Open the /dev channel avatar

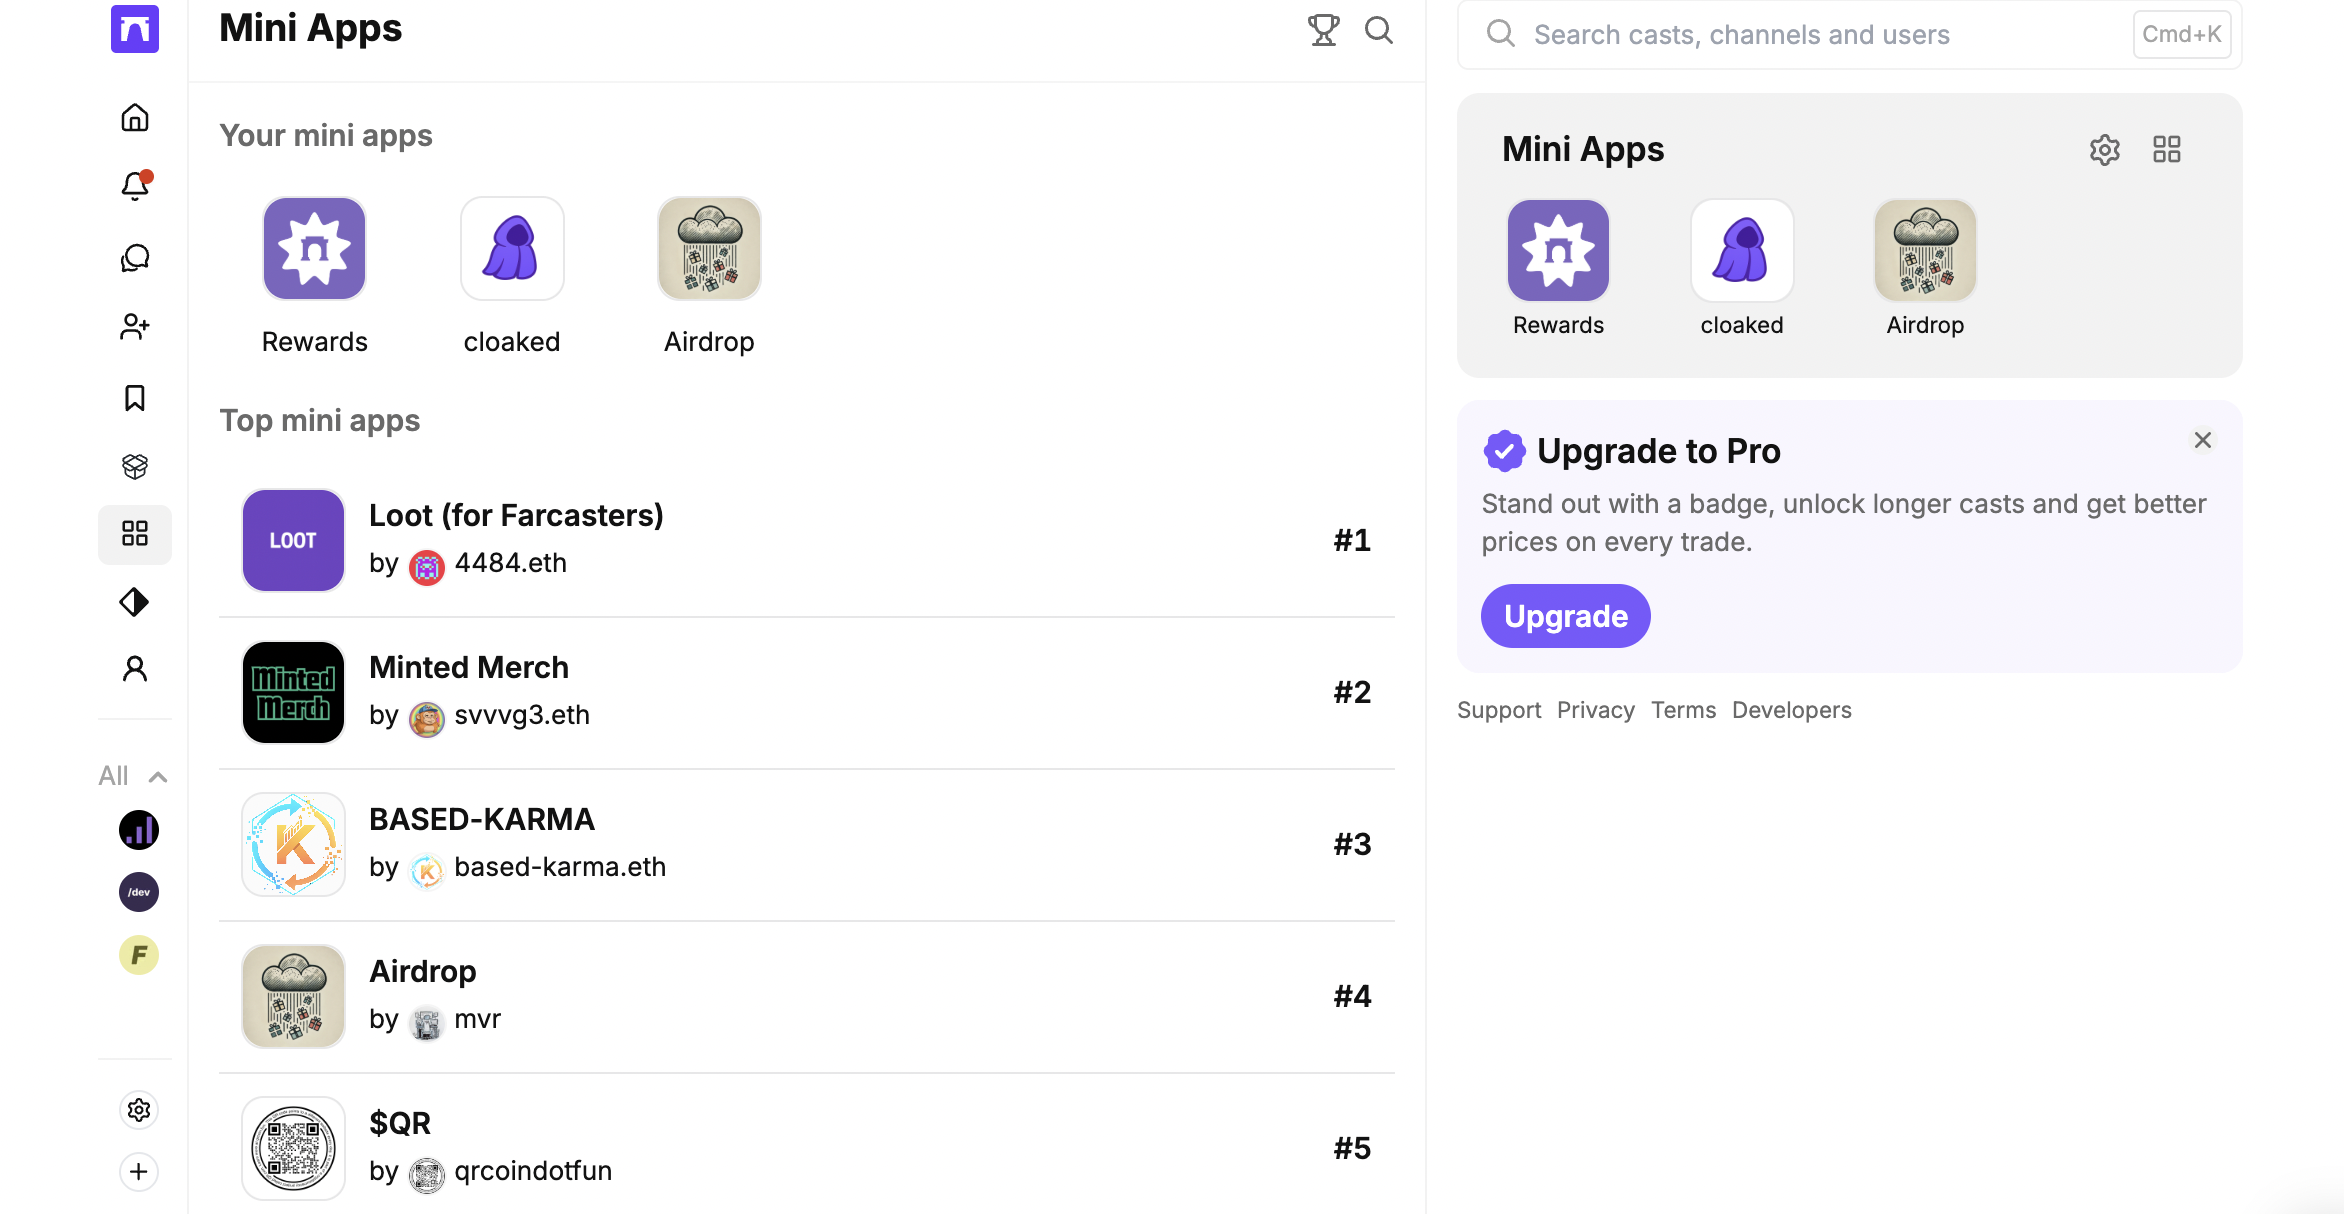pos(139,892)
